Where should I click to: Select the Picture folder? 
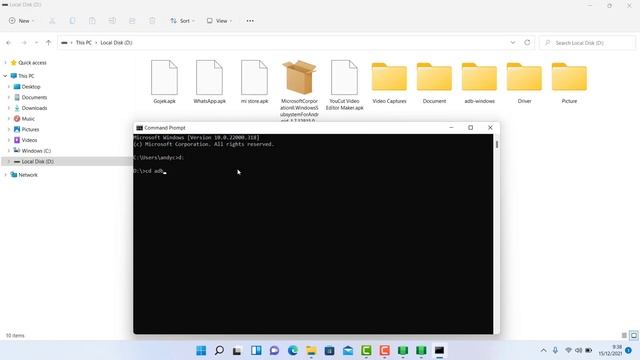tap(569, 82)
